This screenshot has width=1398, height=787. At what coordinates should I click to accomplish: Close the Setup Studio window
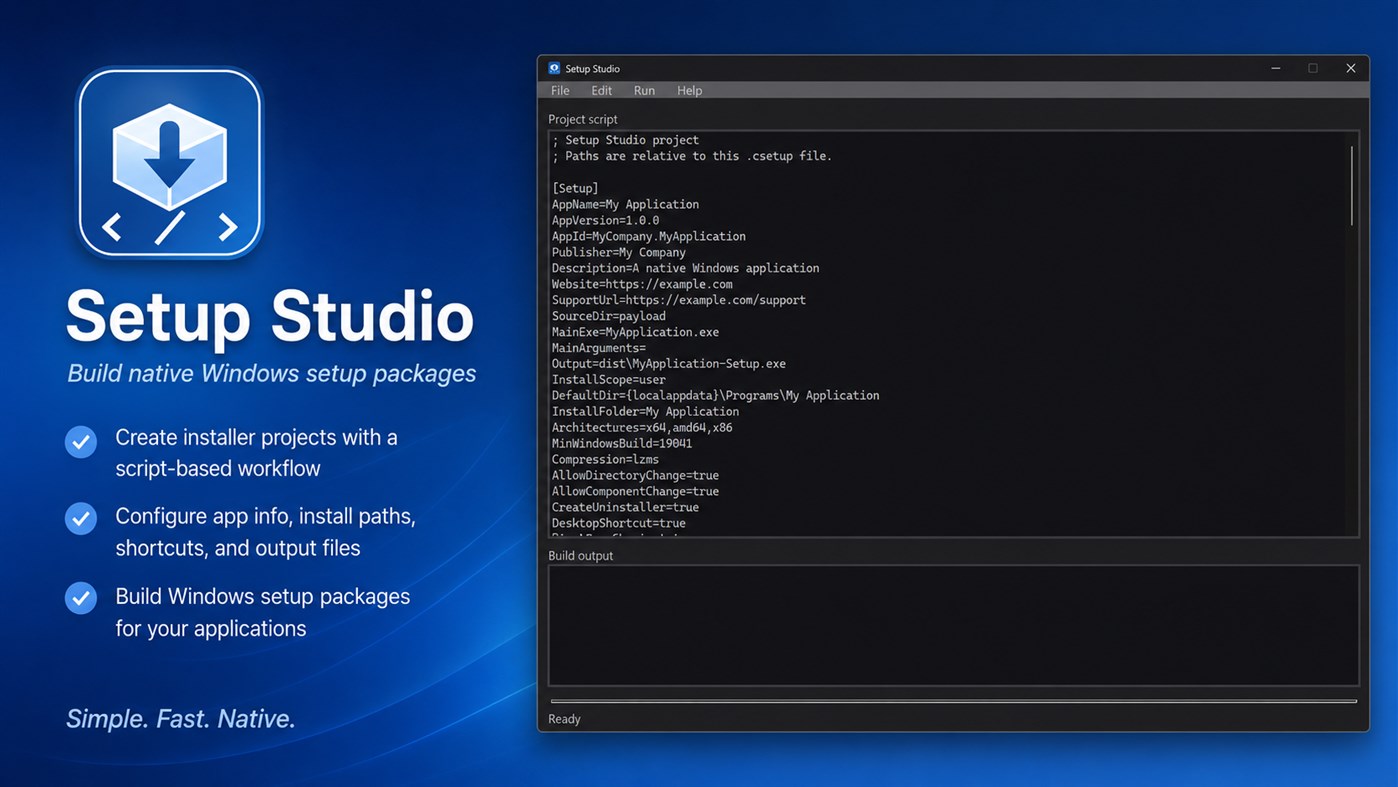pyautogui.click(x=1350, y=68)
